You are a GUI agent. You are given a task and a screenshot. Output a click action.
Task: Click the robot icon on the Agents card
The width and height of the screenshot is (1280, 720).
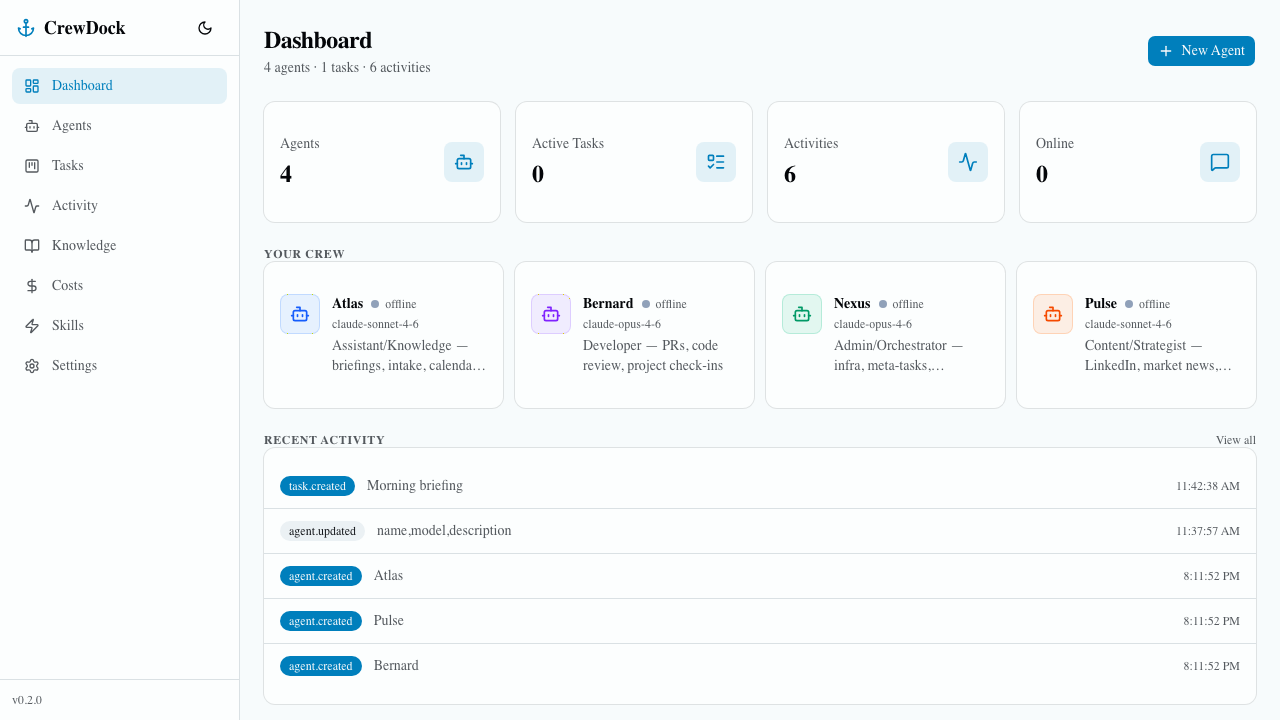[x=463, y=161]
